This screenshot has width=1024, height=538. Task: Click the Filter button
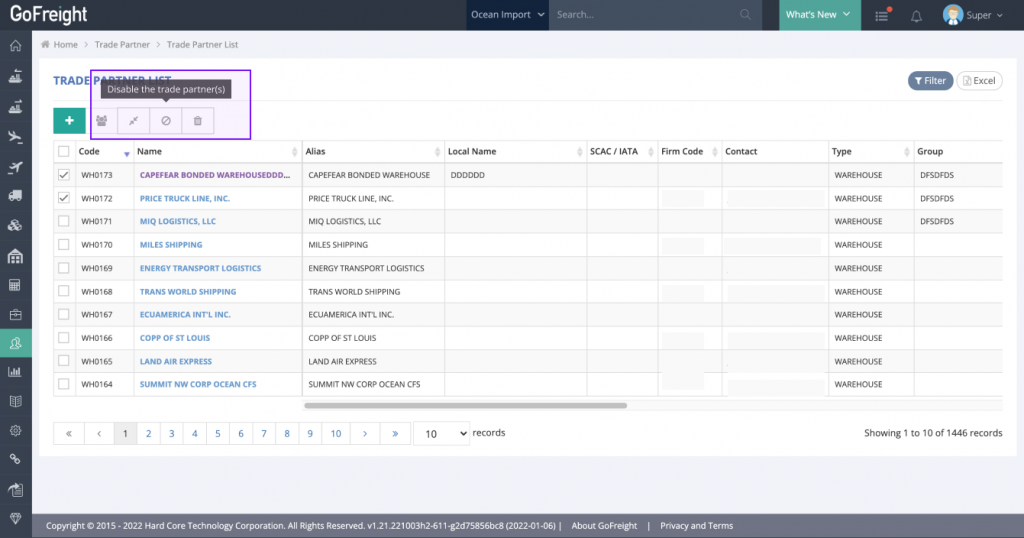tap(929, 81)
